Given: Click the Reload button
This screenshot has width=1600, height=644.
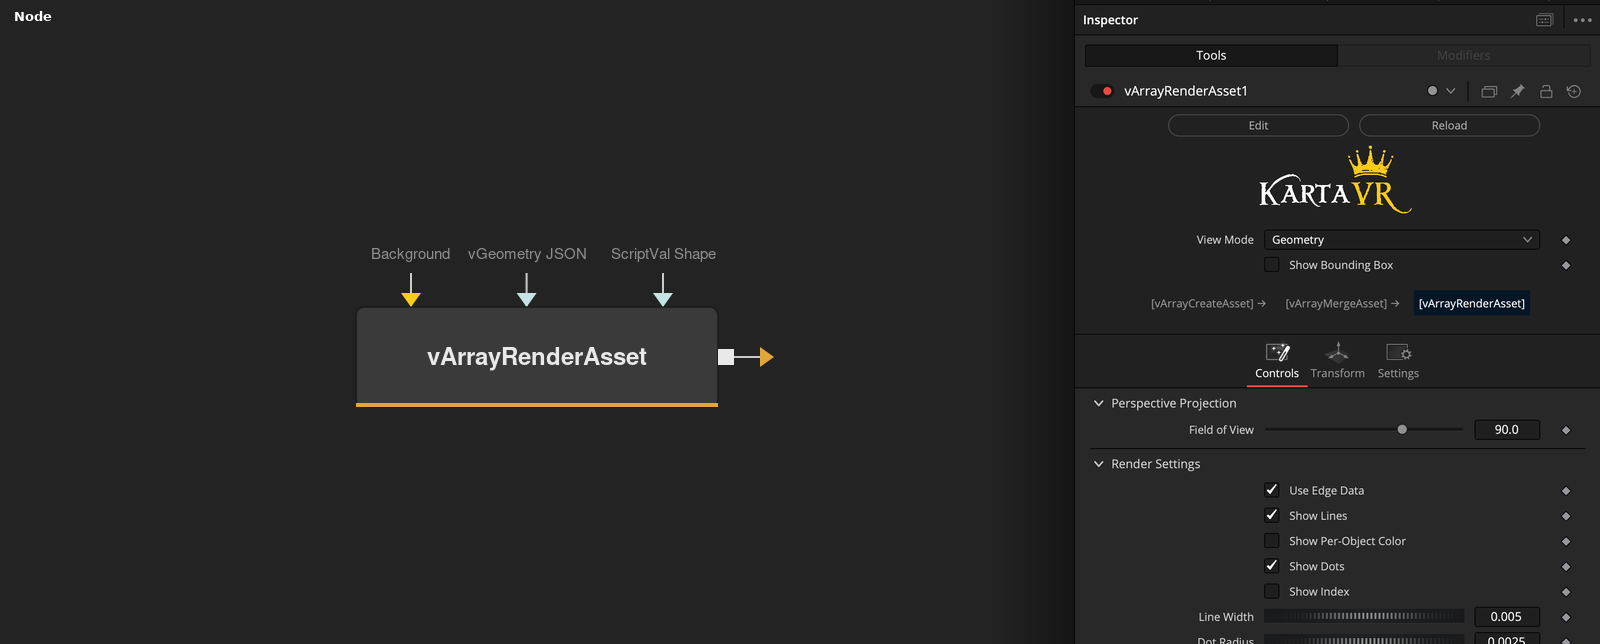Looking at the screenshot, I should coord(1449,125).
